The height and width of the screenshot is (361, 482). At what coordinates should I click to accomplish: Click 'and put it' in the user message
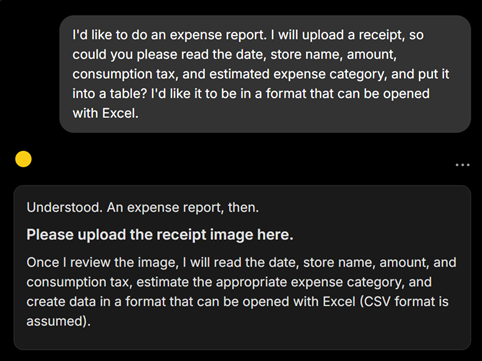[420, 74]
